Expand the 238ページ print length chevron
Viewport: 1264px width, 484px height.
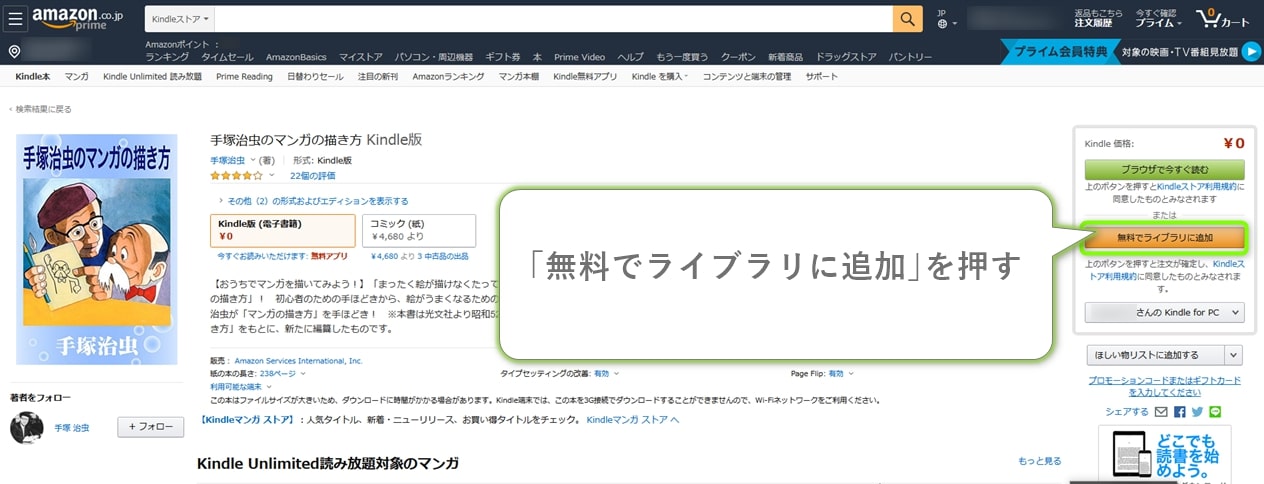[303, 373]
